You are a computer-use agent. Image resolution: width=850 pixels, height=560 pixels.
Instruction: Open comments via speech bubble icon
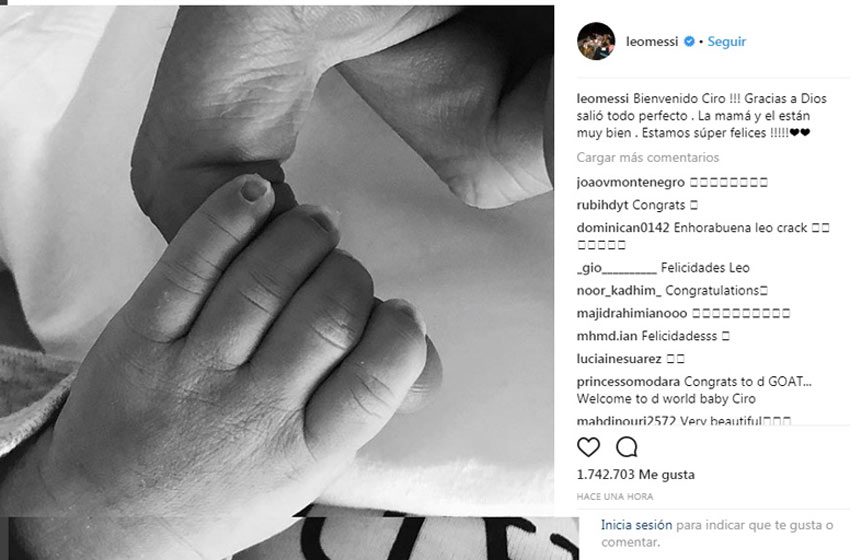[x=627, y=447]
